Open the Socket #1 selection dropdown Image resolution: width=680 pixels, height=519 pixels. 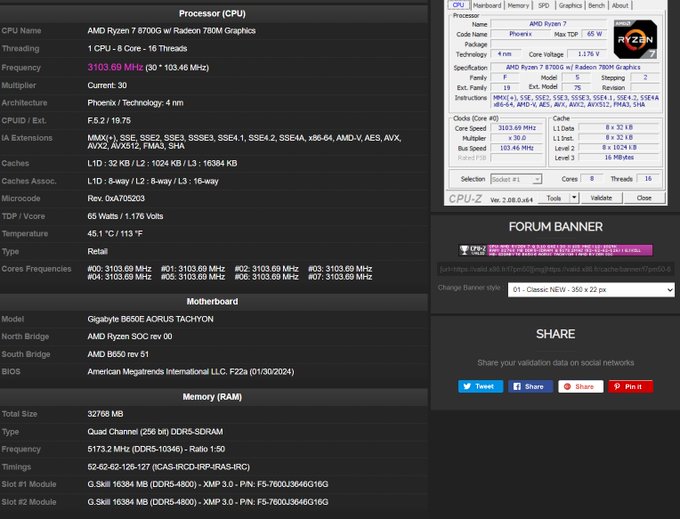516,179
